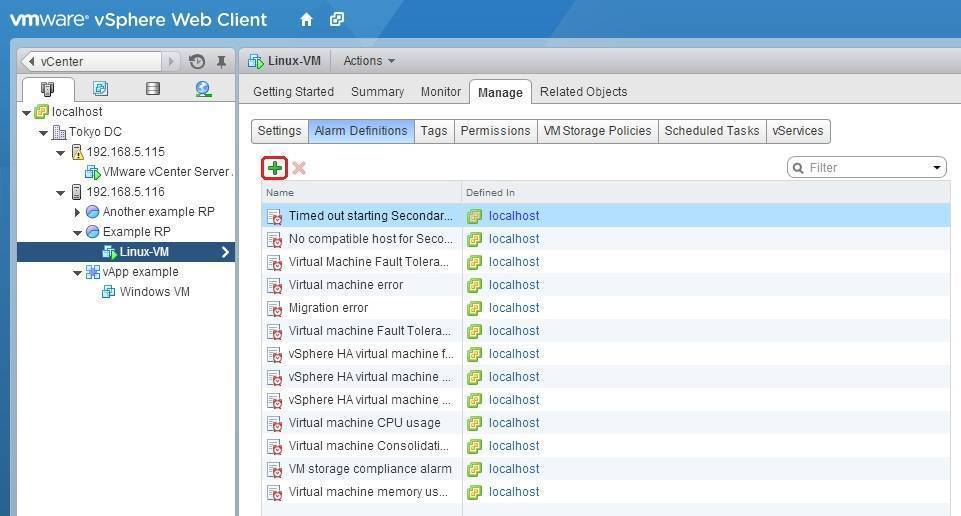Screen dimensions: 961x516
Task: Click the alarm icon beside VM storage compliance alarm
Action: (x=275, y=469)
